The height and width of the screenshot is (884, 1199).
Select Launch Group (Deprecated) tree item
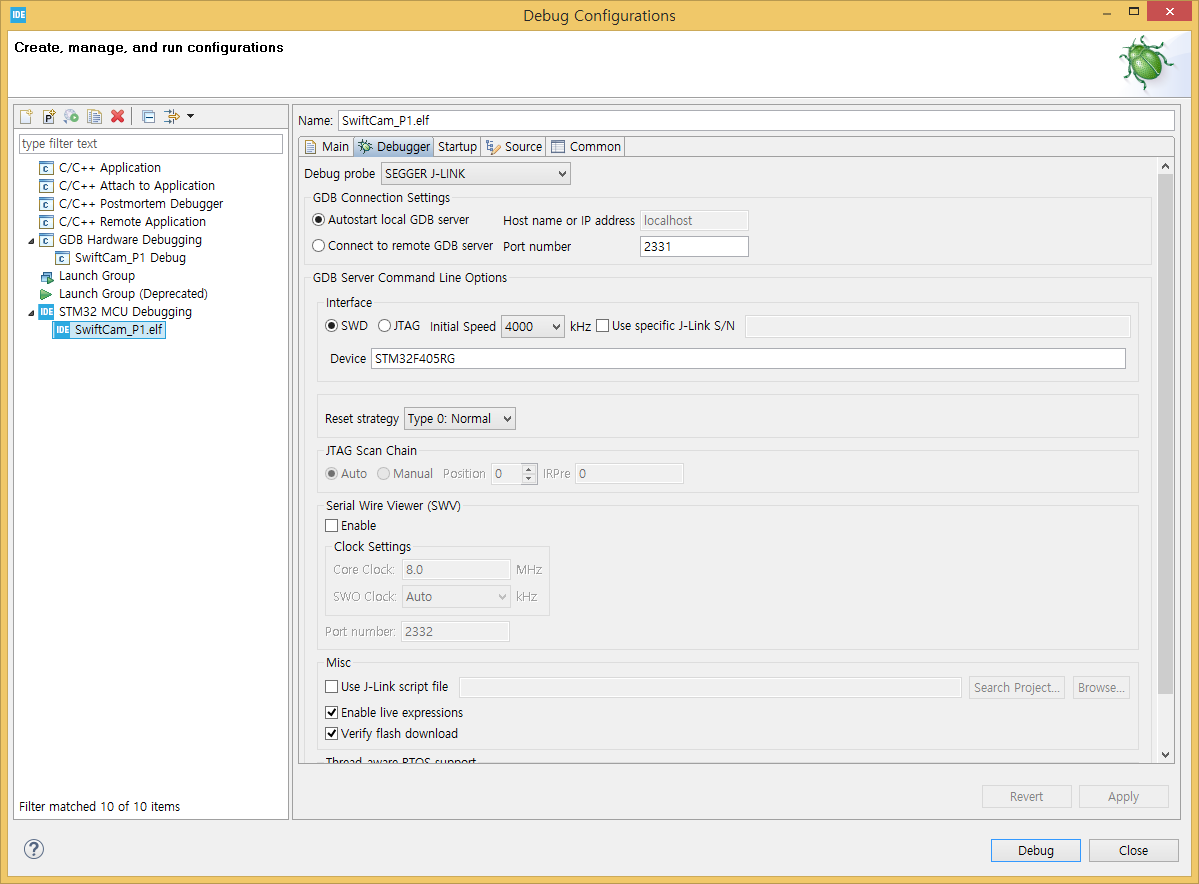tap(133, 294)
